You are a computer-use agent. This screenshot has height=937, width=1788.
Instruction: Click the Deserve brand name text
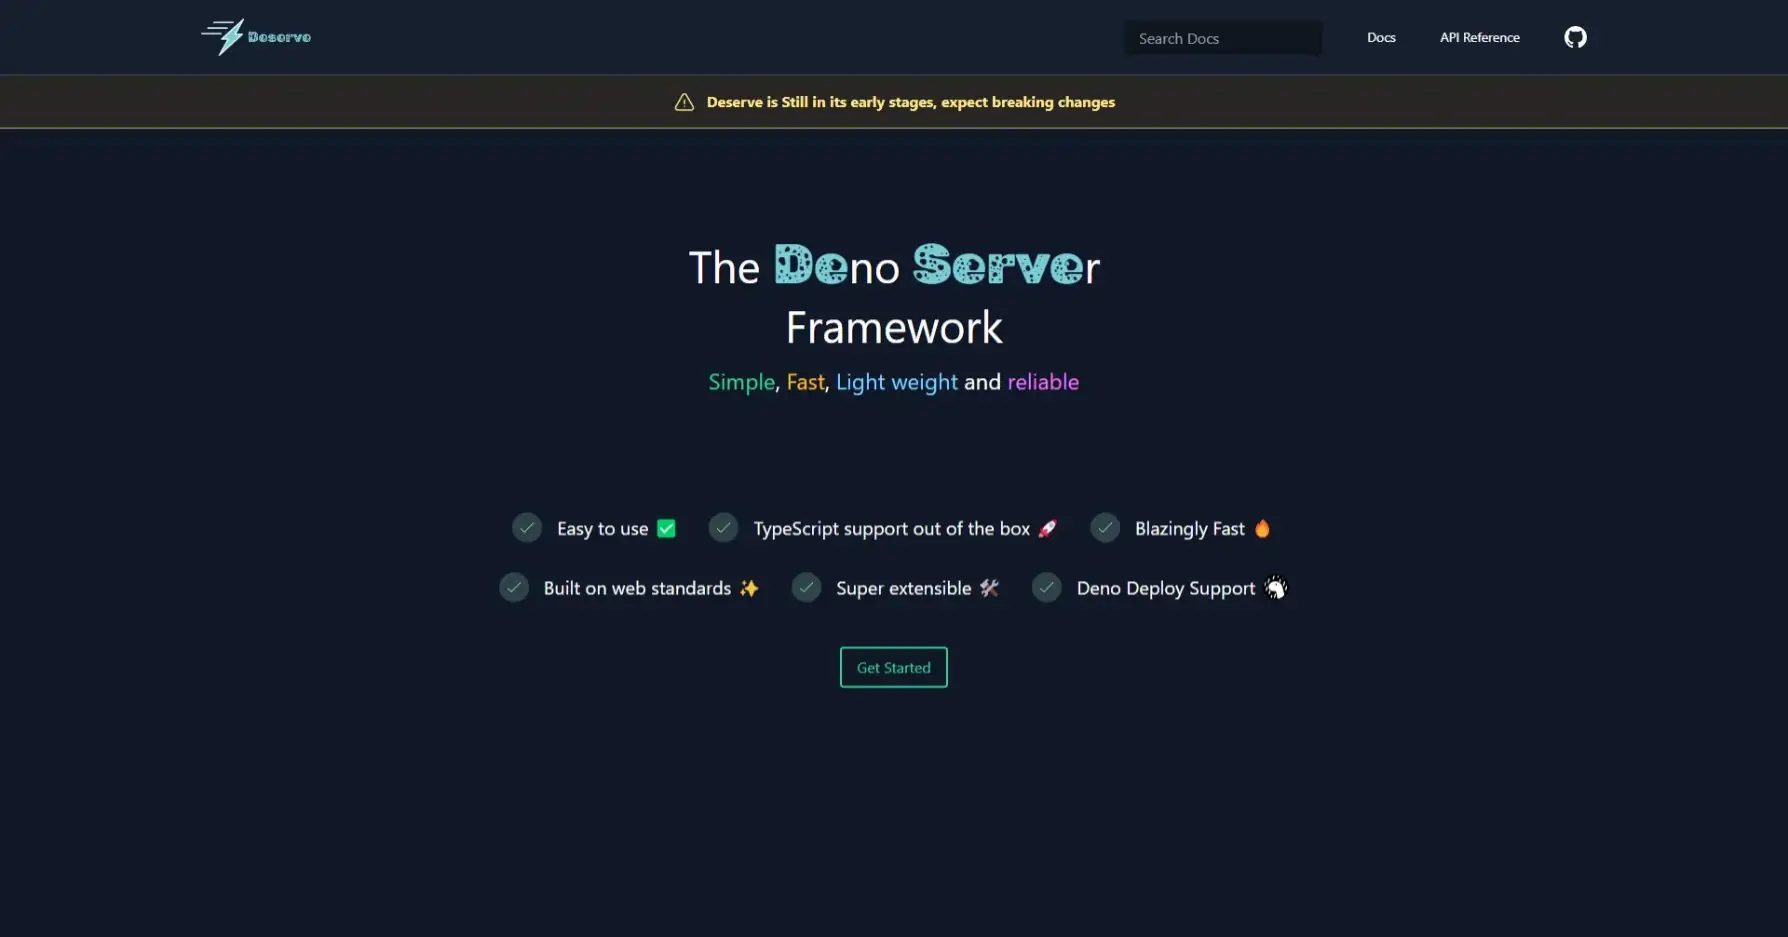279,37
